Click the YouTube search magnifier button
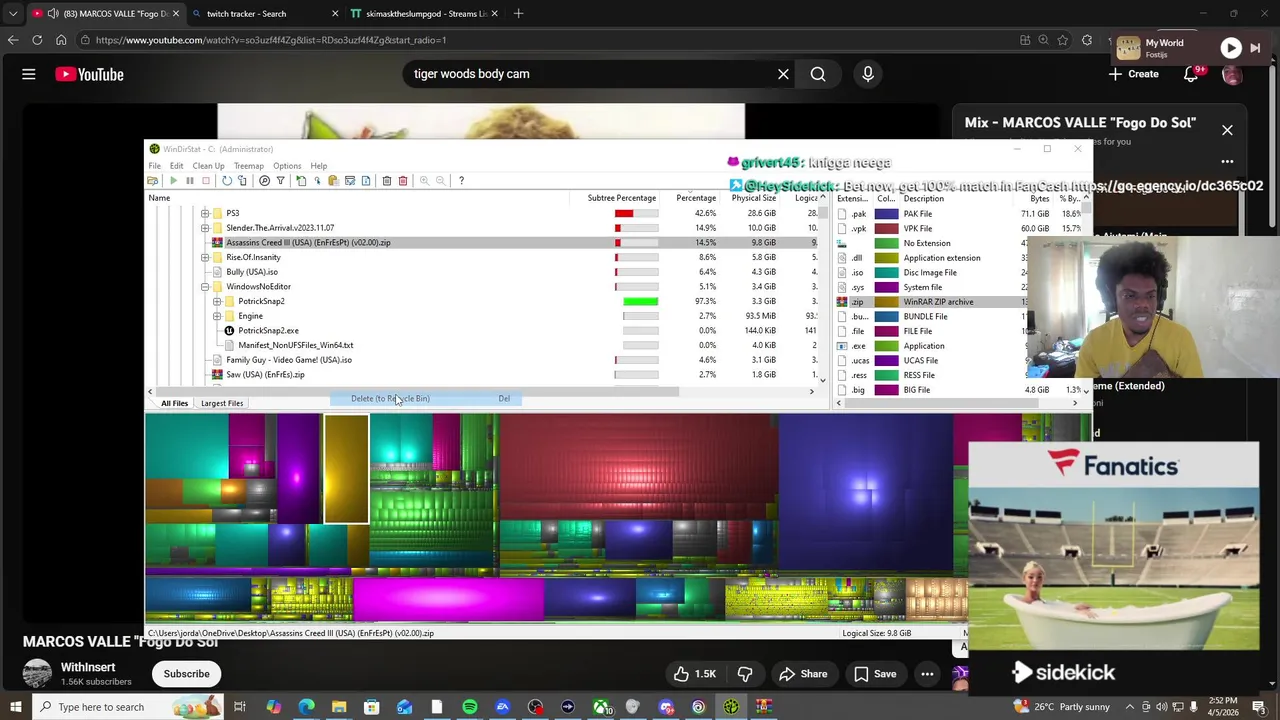Image resolution: width=1280 pixels, height=720 pixels. pyautogui.click(x=818, y=74)
